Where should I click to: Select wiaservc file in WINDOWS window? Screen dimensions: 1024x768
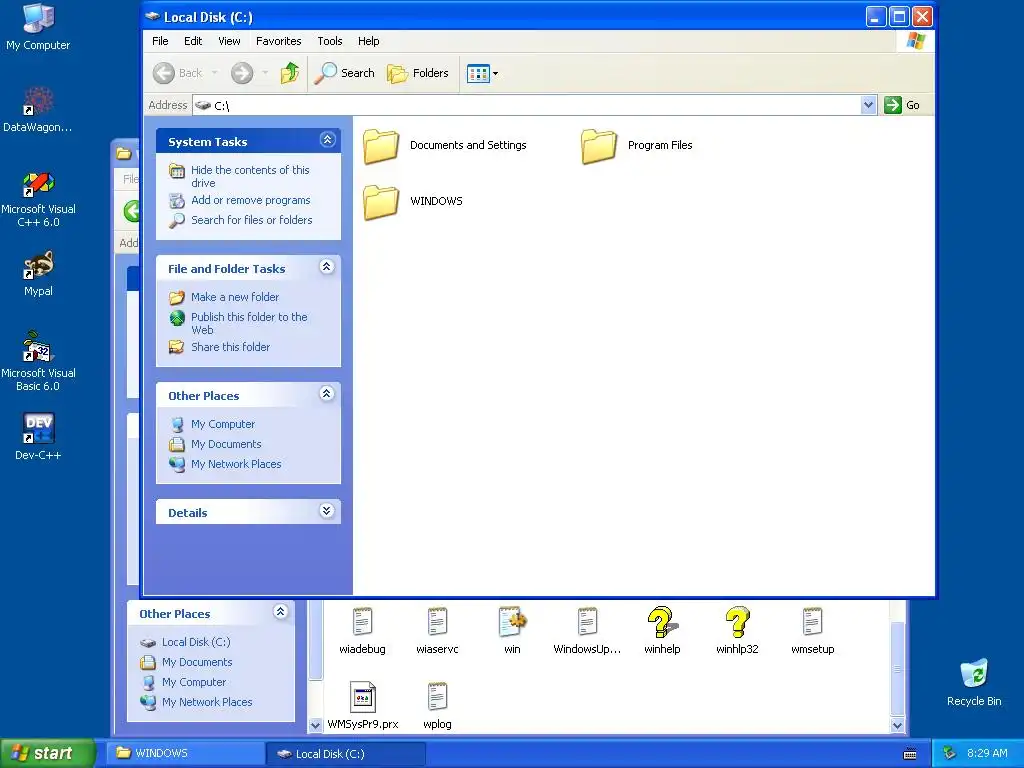(x=437, y=631)
